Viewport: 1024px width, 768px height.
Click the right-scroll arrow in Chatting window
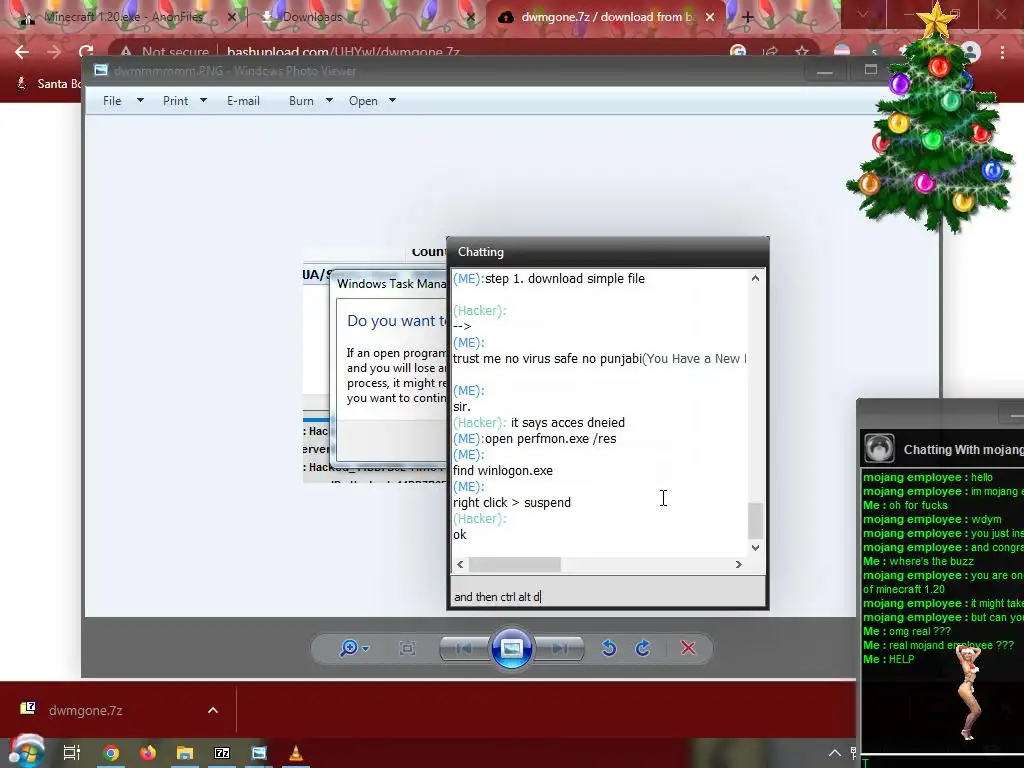click(739, 564)
